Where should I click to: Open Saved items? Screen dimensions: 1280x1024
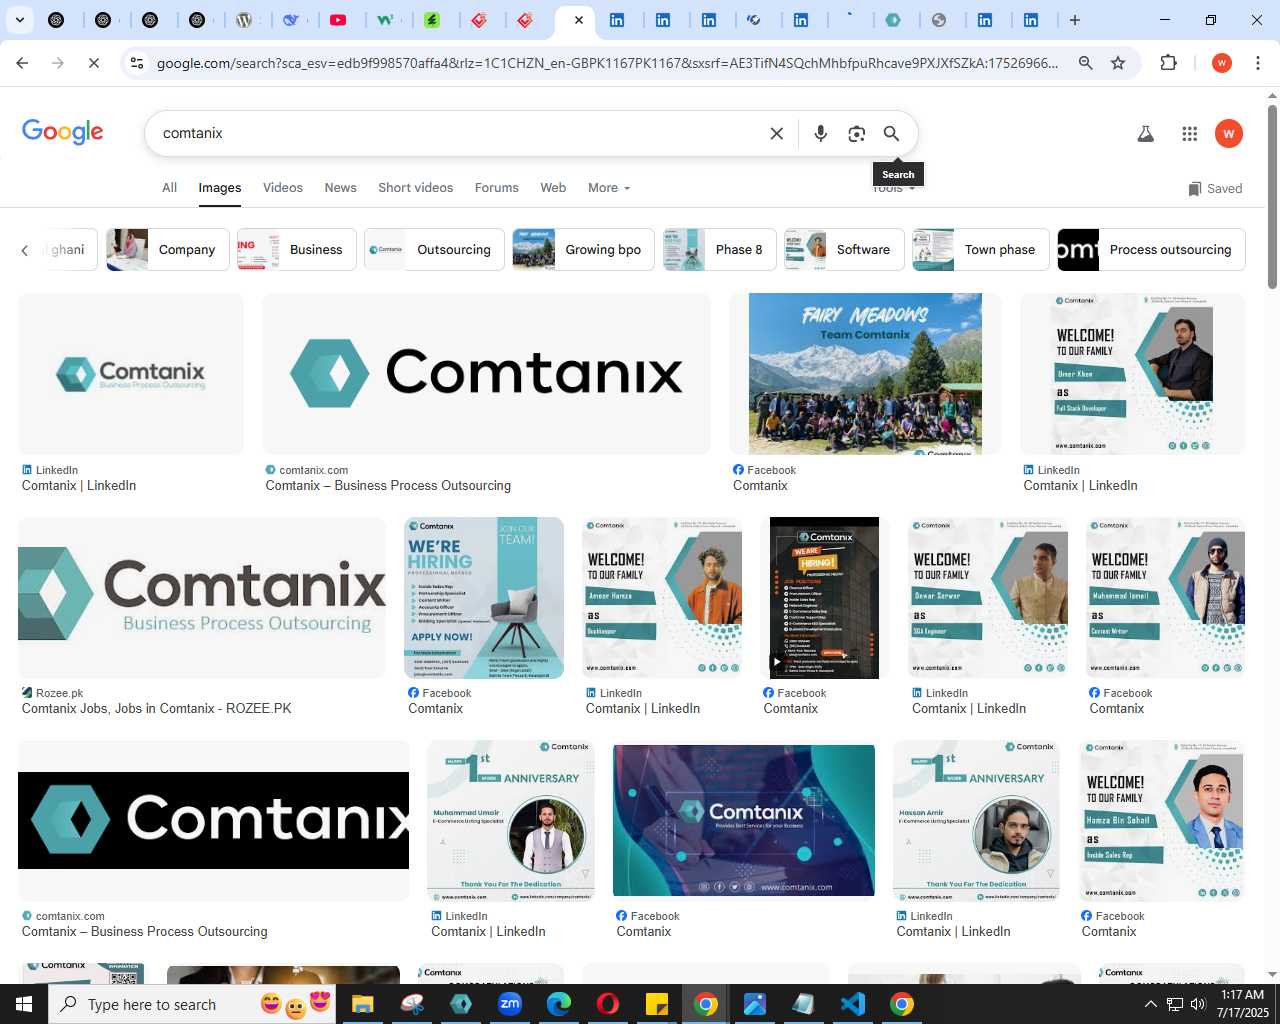coord(1215,188)
